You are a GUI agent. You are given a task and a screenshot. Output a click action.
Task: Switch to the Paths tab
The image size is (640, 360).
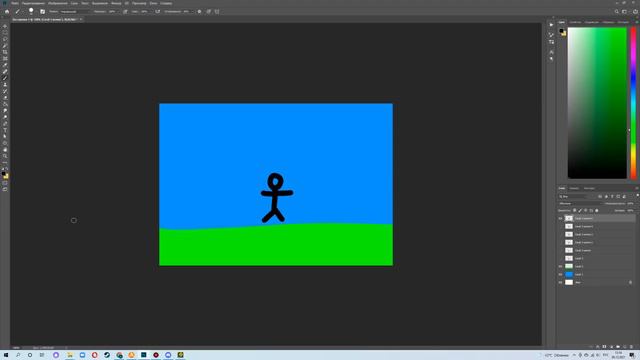pos(589,188)
